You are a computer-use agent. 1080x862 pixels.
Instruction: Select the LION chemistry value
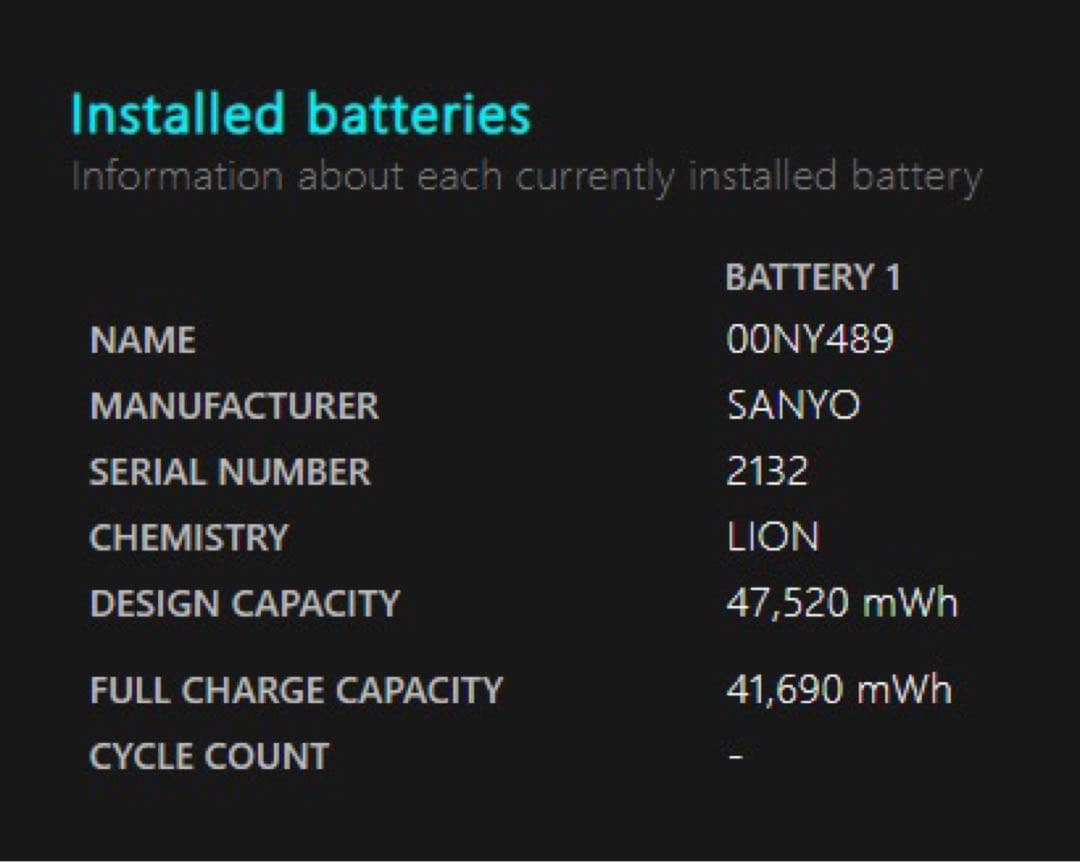772,538
